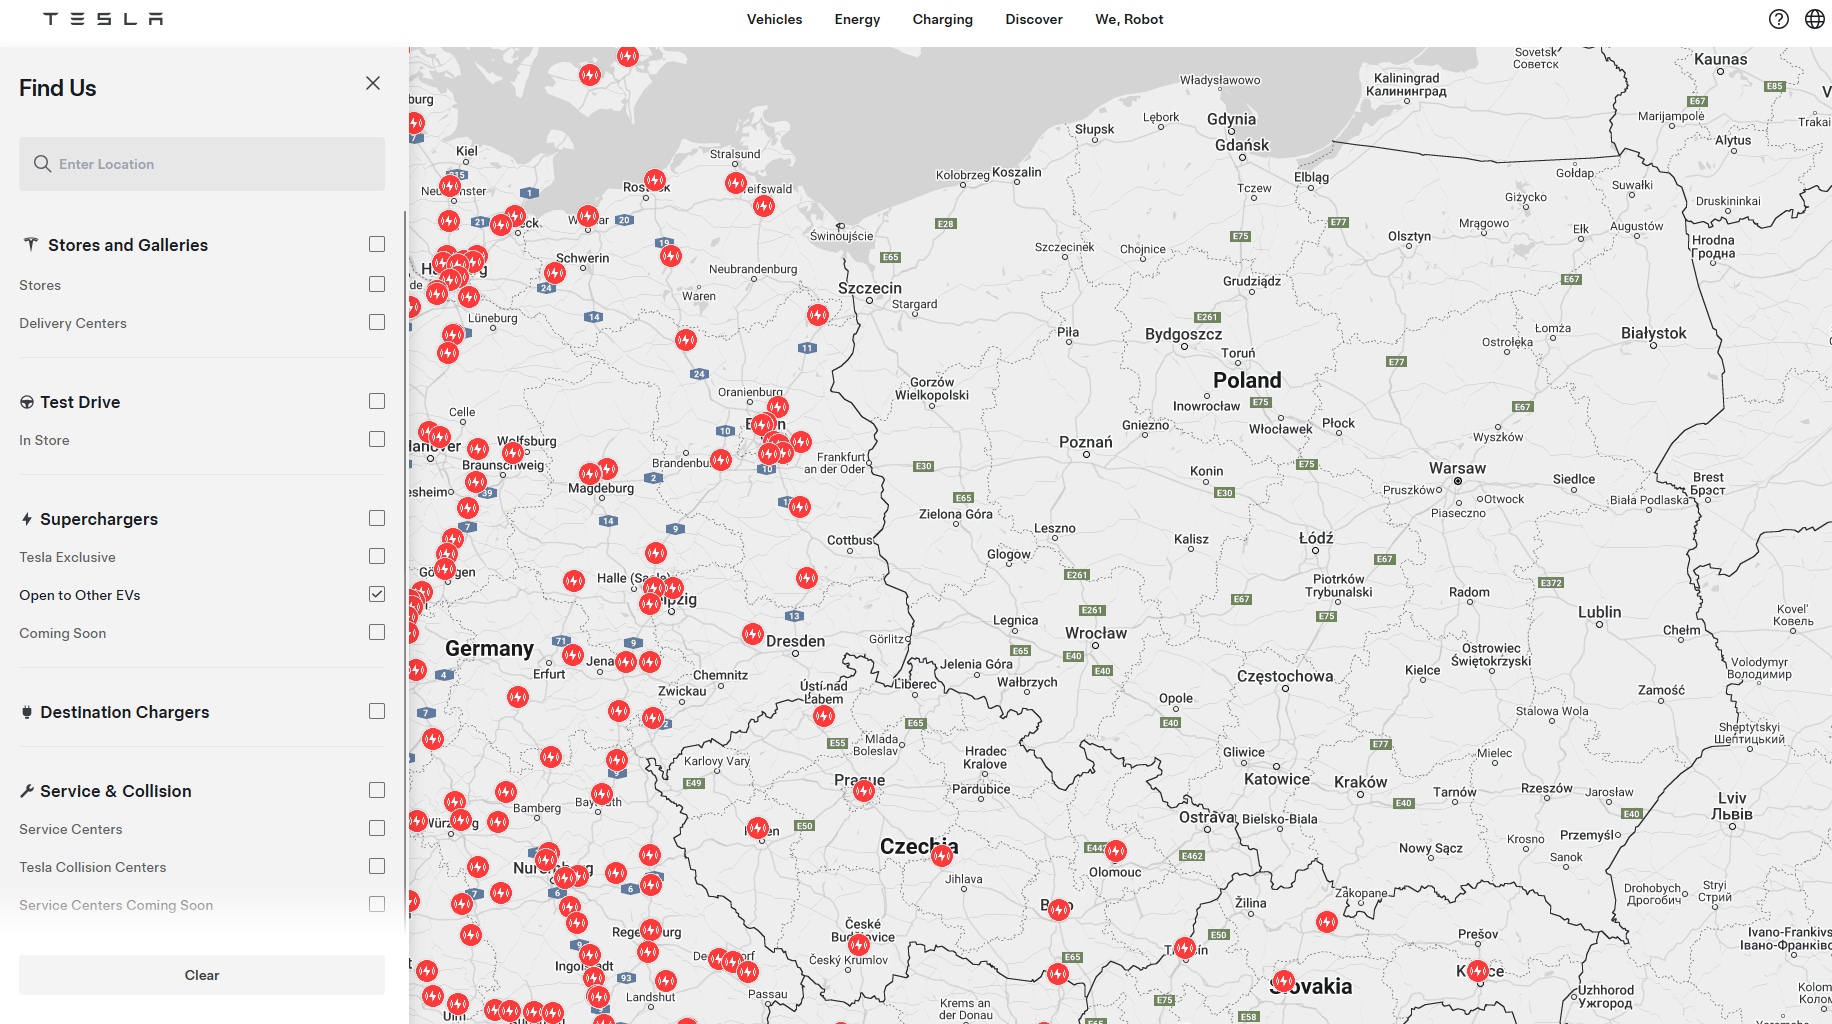
Task: Check the In Store checkbox
Action: (377, 440)
